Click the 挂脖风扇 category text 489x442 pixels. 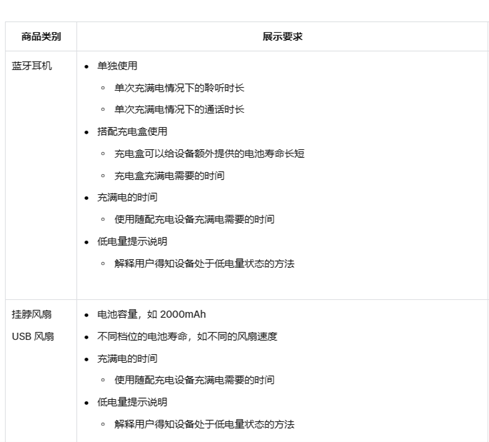point(32,314)
